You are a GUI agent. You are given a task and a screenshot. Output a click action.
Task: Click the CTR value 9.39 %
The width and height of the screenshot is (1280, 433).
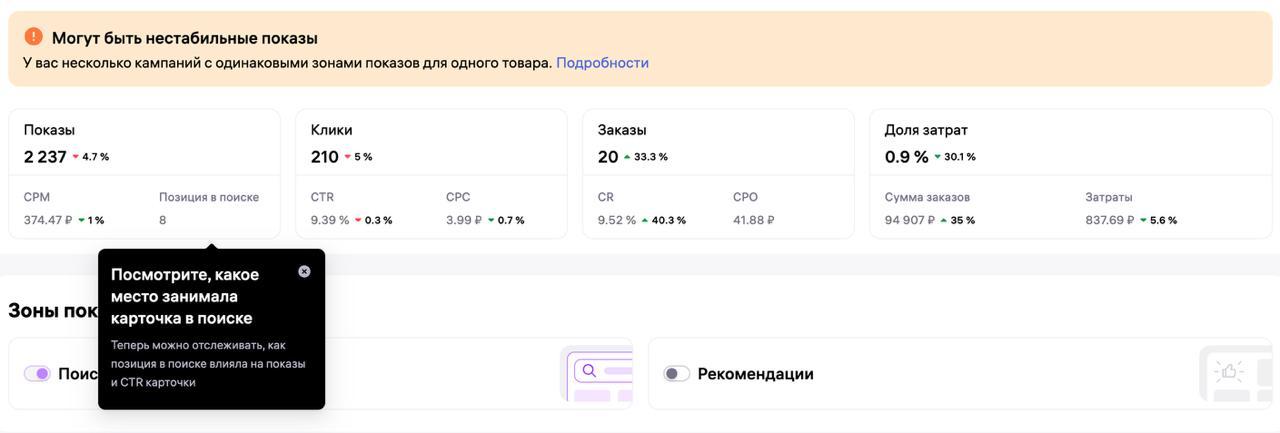pyautogui.click(x=330, y=220)
